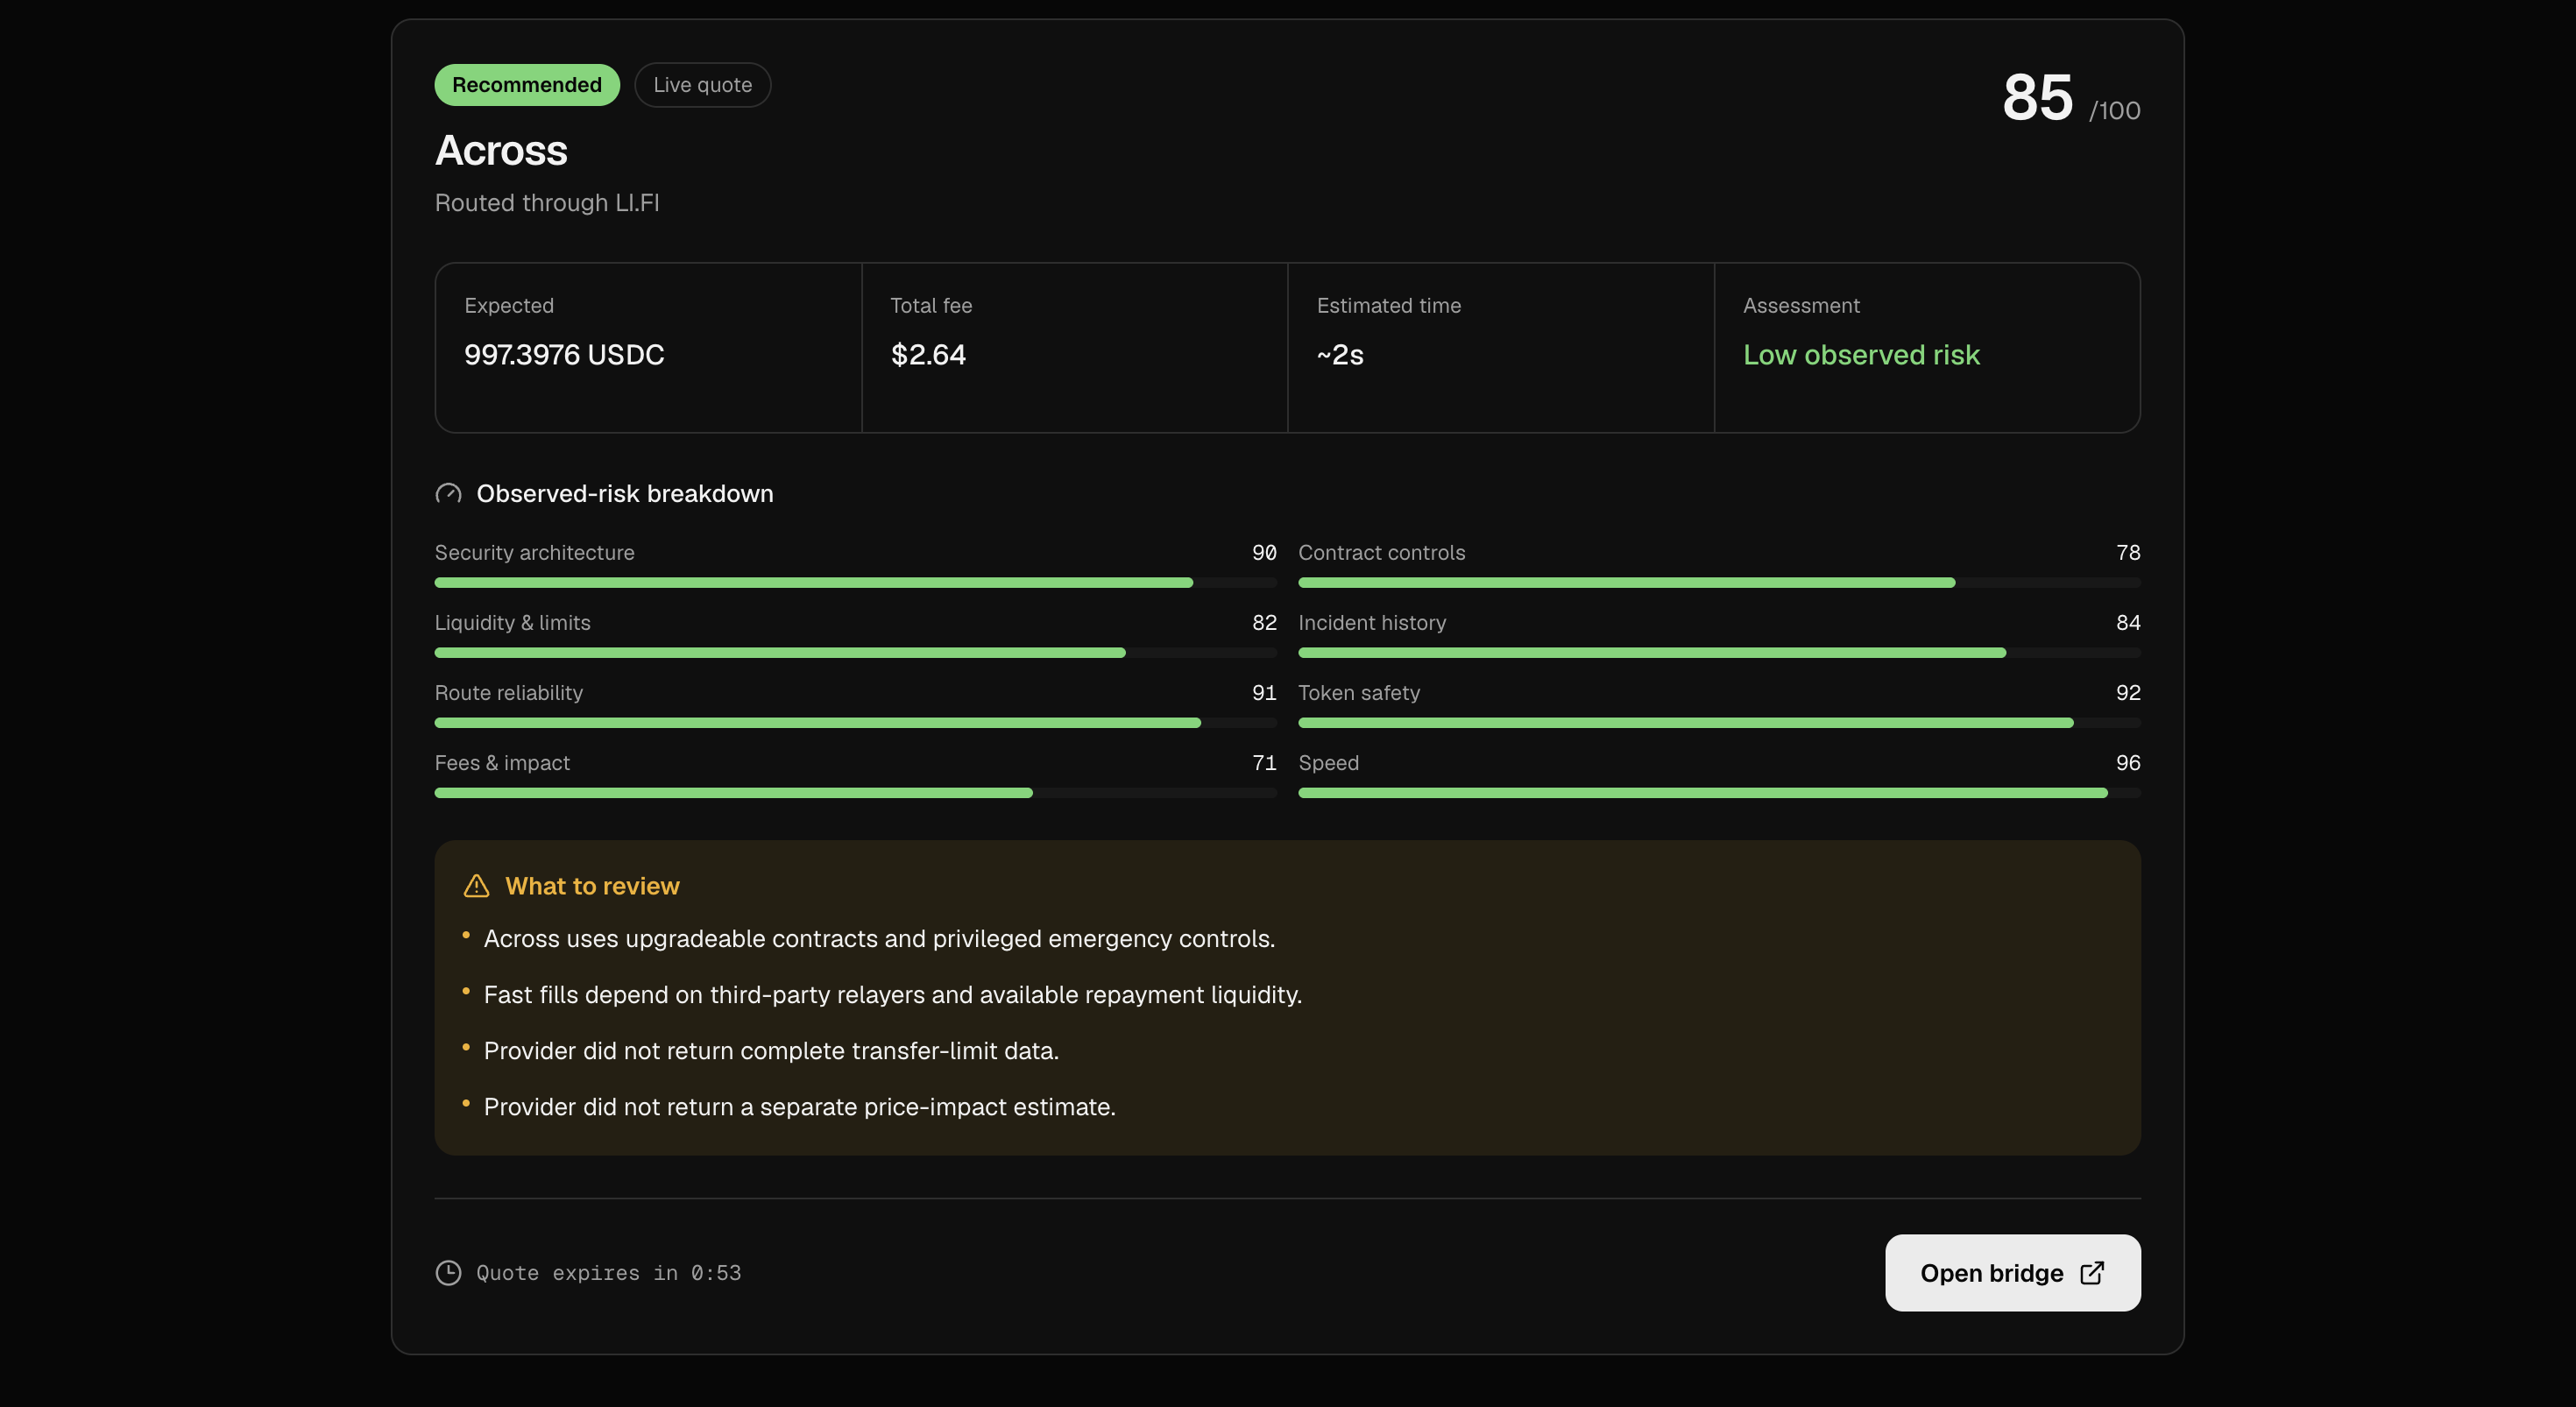Click the Total fee $2.64 cell
The height and width of the screenshot is (1407, 2576).
coord(1074,347)
